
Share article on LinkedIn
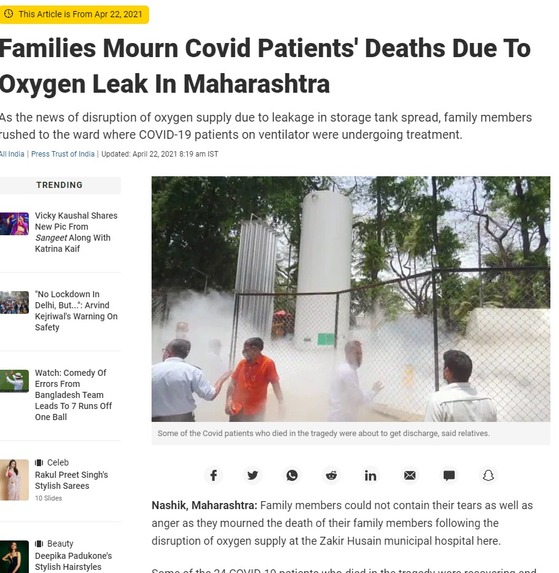[370, 475]
